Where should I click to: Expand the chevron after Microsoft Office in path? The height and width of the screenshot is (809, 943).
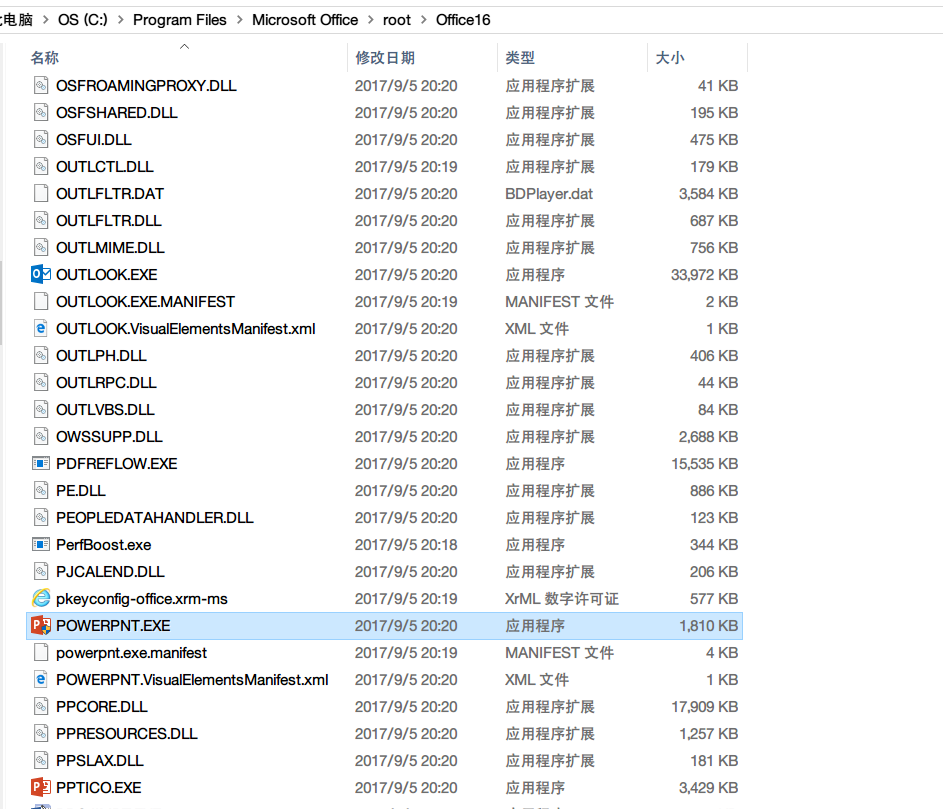tap(370, 20)
